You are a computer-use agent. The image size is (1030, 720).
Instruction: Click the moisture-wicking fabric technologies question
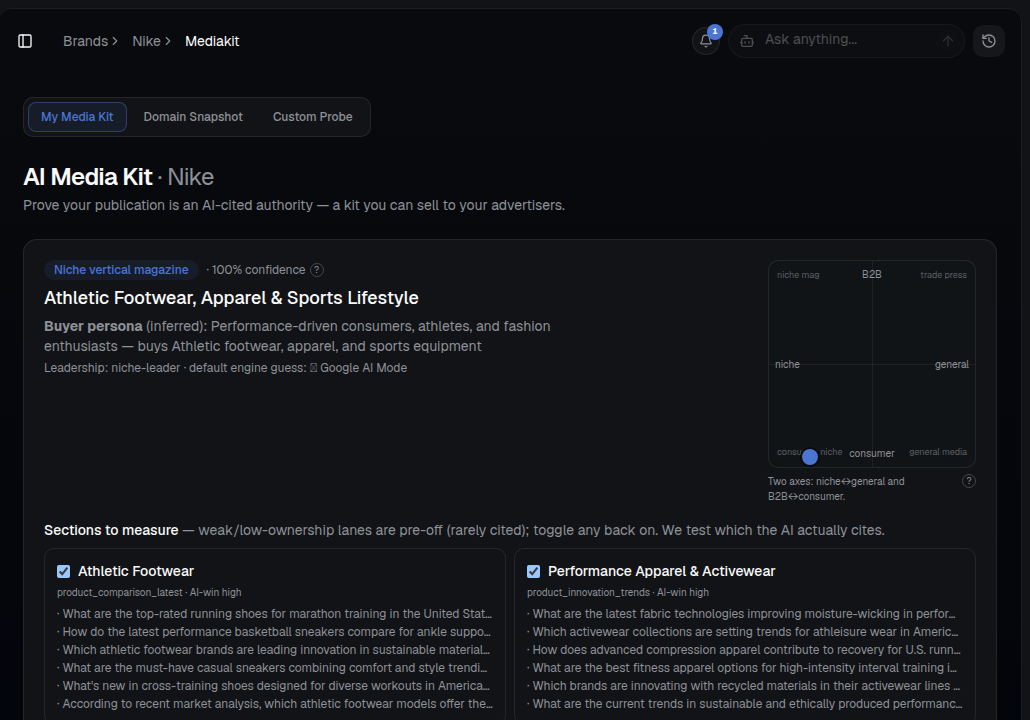pyautogui.click(x=744, y=614)
